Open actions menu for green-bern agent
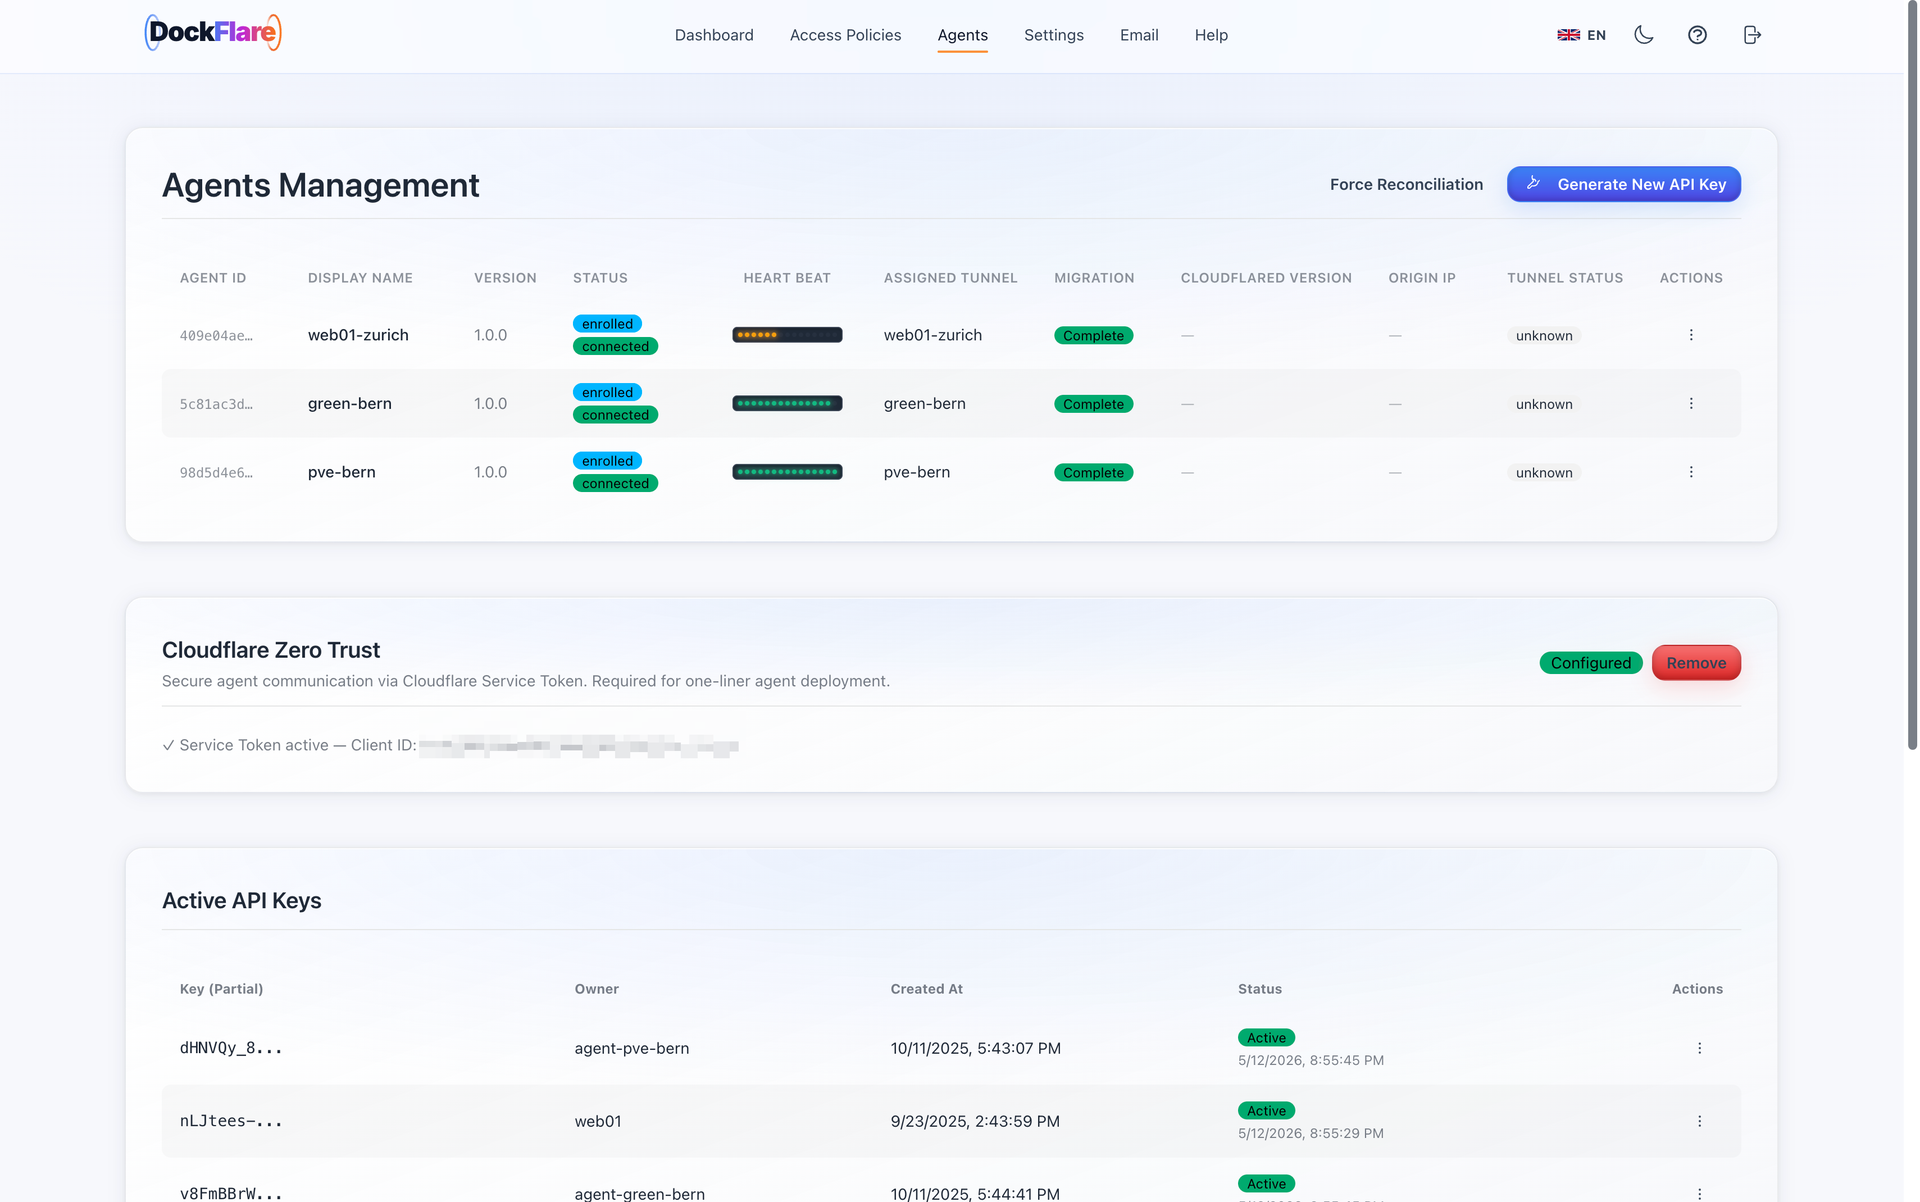1920x1202 pixels. (x=1691, y=404)
